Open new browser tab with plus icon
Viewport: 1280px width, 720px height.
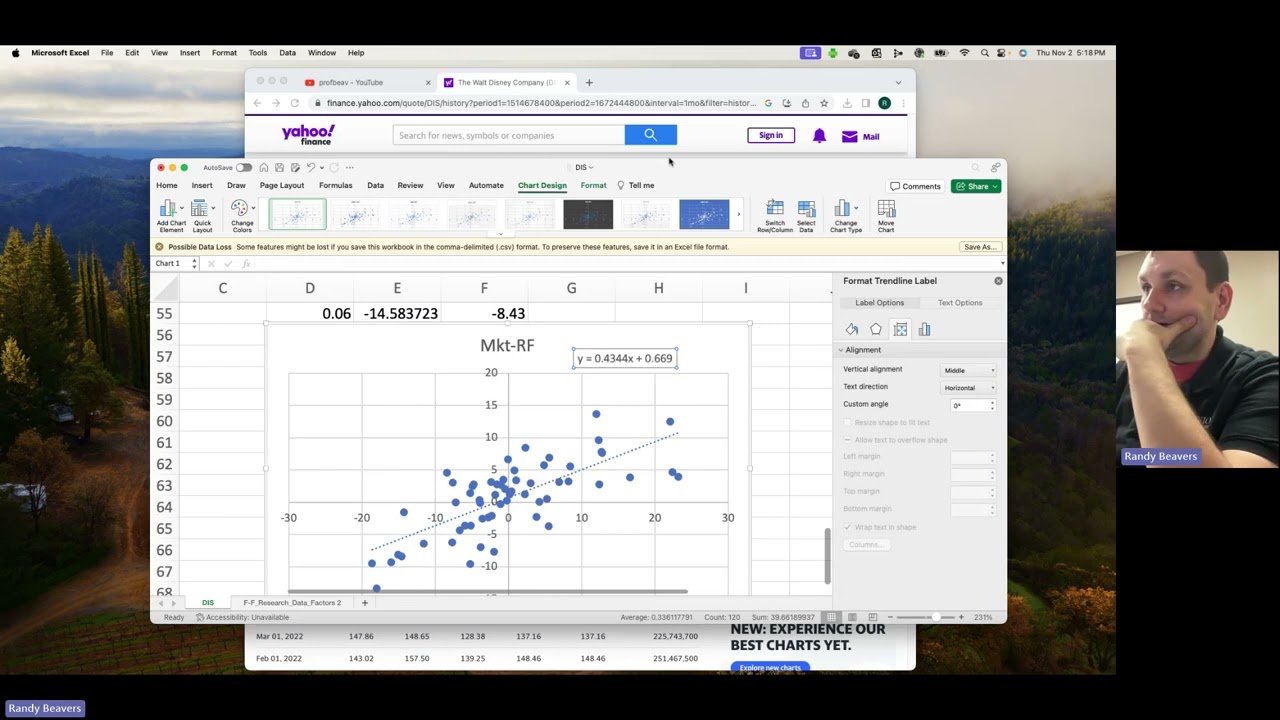(x=589, y=82)
